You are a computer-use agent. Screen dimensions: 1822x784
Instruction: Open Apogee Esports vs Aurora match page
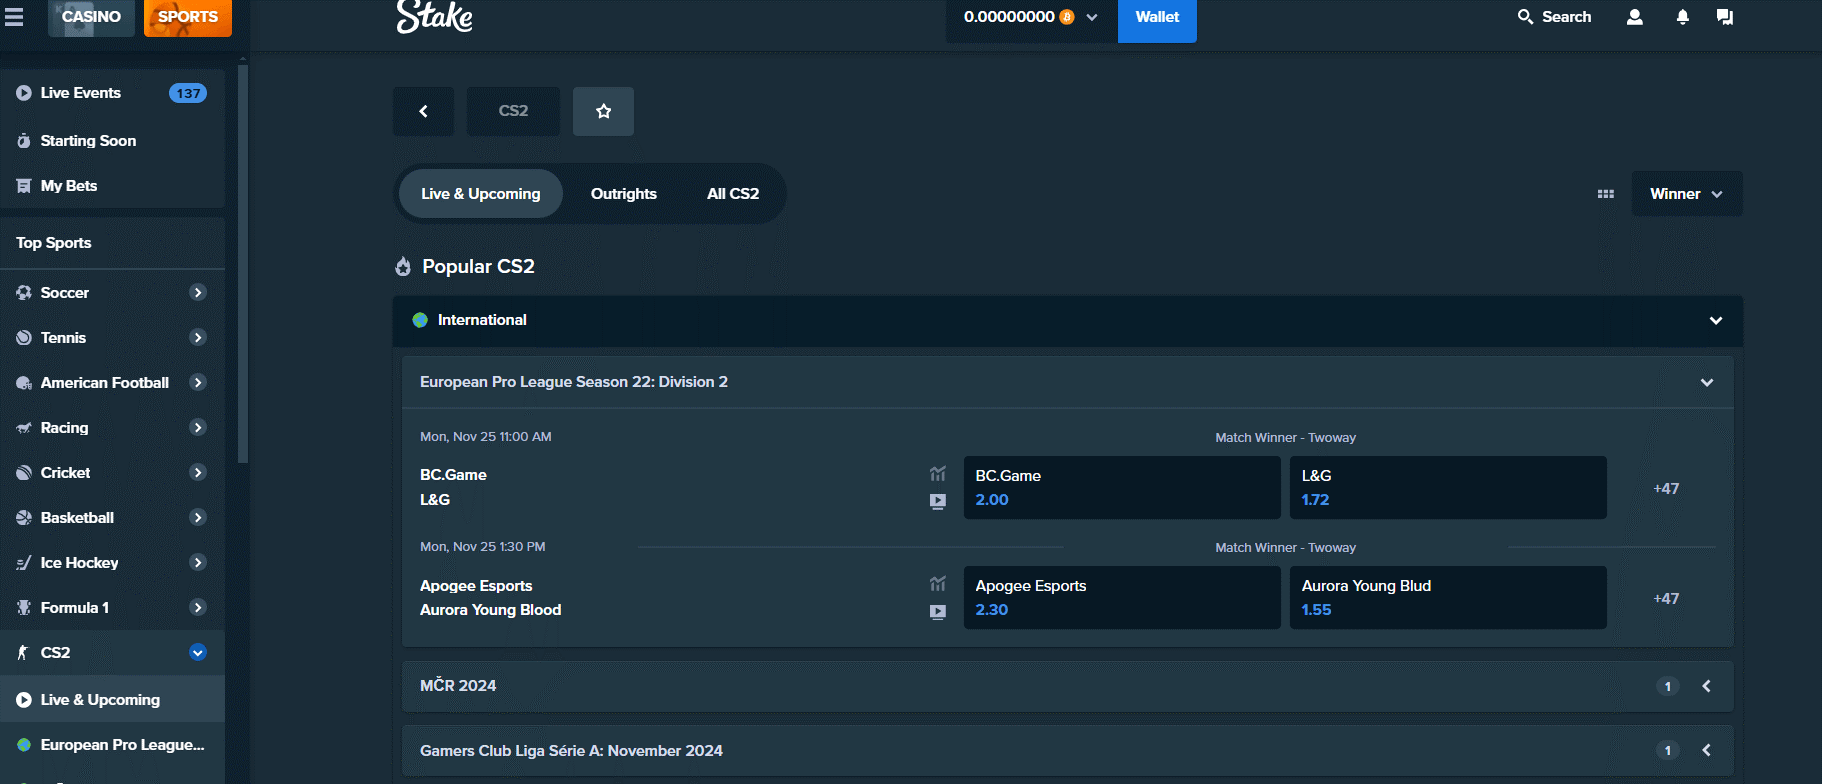click(490, 598)
